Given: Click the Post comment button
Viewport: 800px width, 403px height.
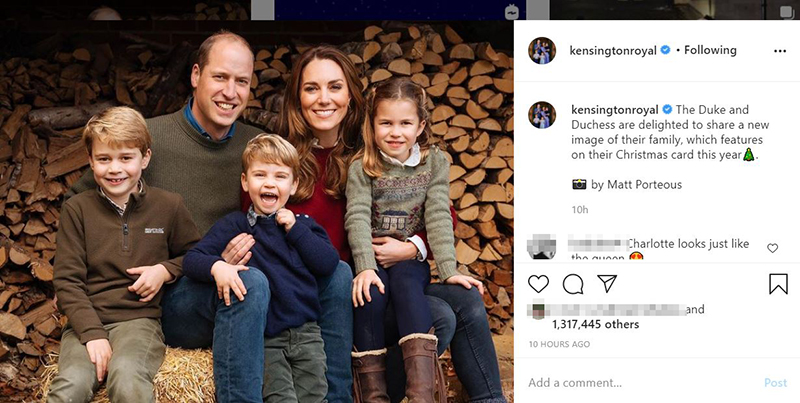Looking at the screenshot, I should pyautogui.click(x=775, y=382).
